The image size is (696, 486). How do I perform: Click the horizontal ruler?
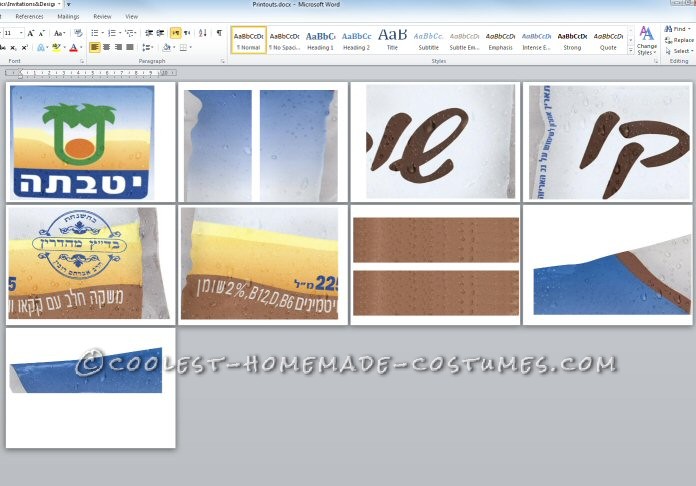(91, 72)
